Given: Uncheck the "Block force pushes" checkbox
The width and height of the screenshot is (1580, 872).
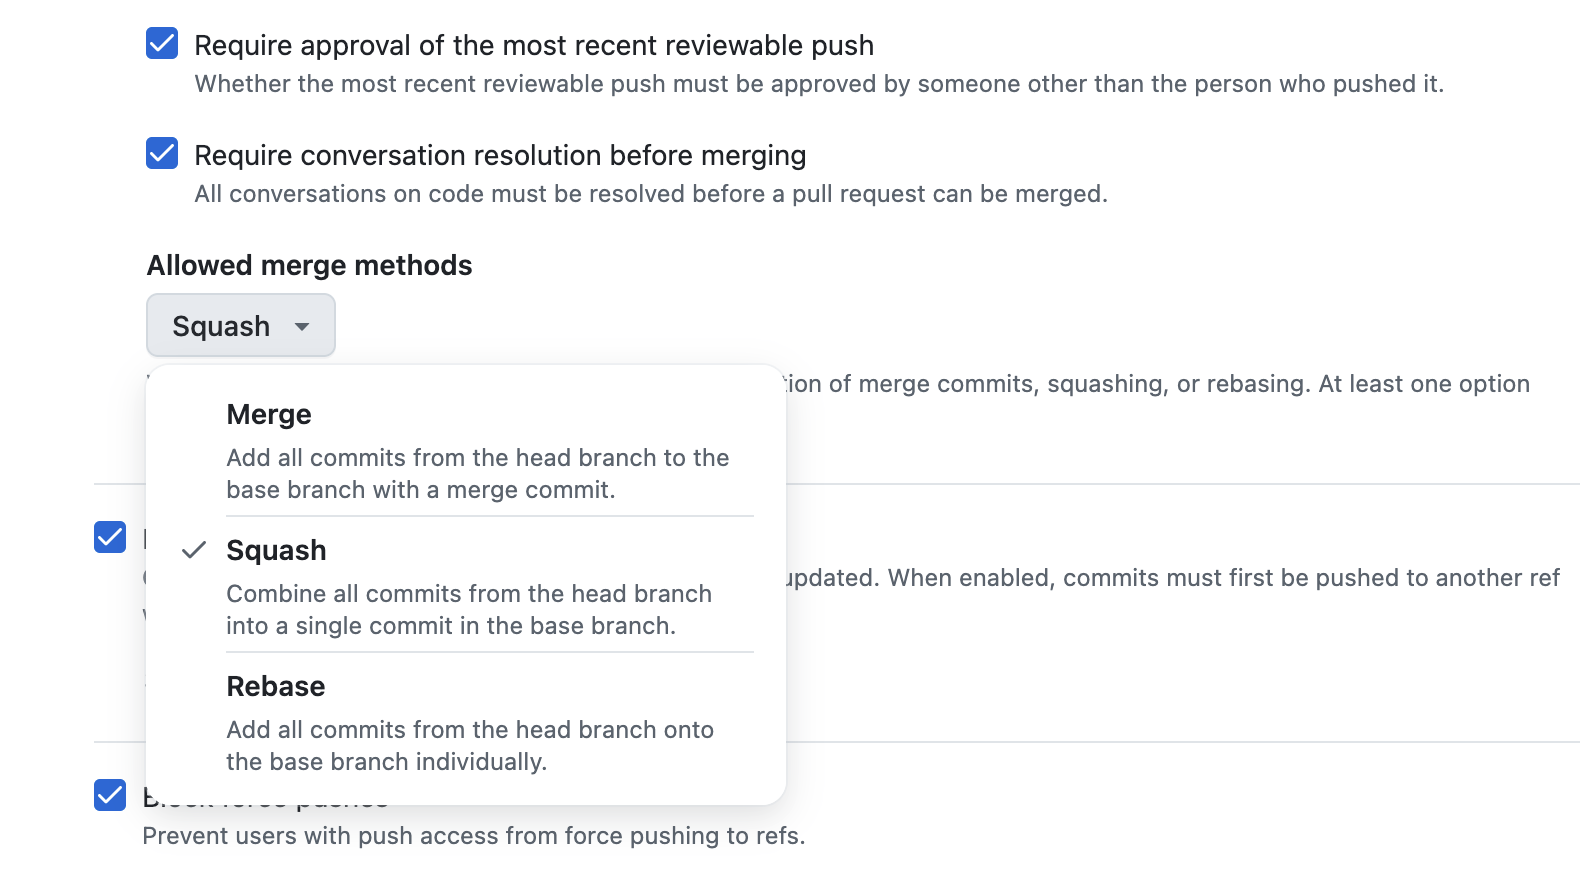Looking at the screenshot, I should coord(110,796).
